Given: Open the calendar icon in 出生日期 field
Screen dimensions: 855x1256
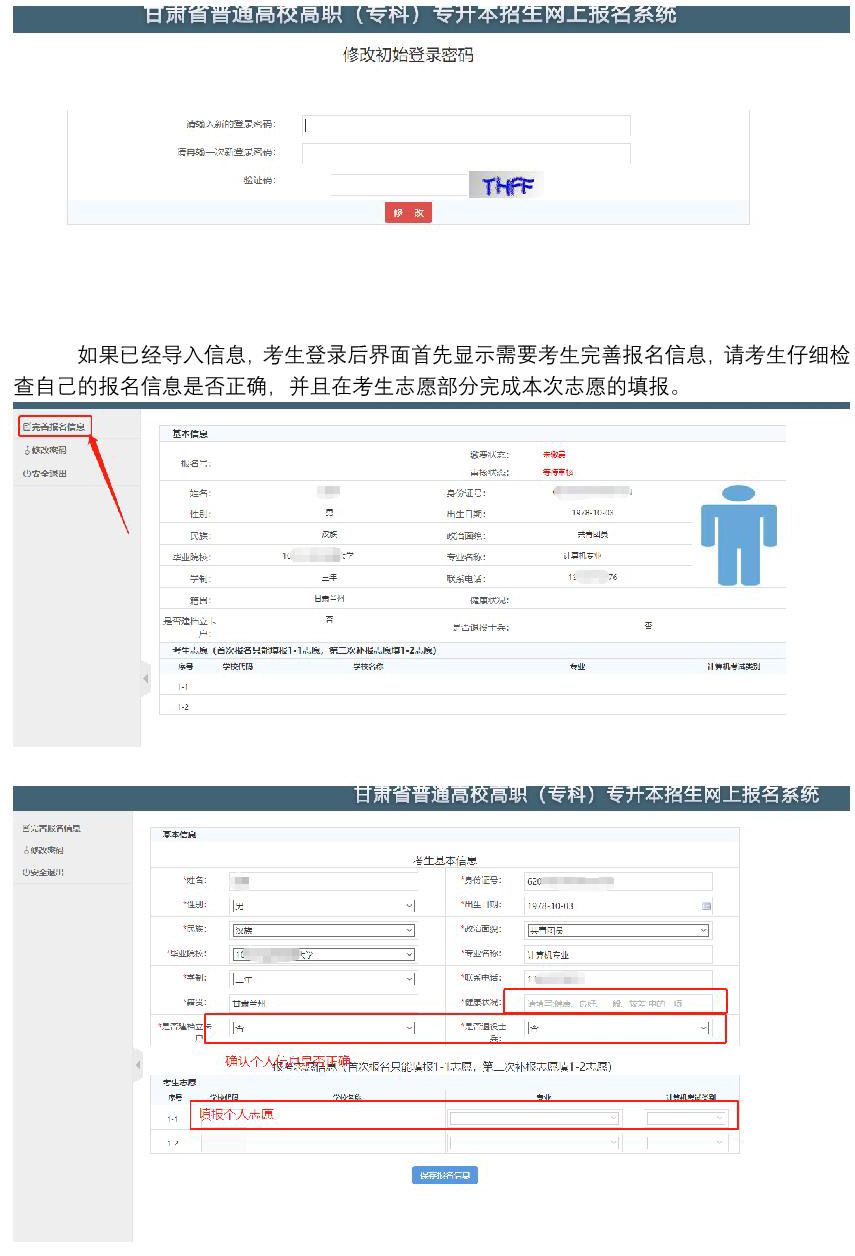Looking at the screenshot, I should (706, 906).
